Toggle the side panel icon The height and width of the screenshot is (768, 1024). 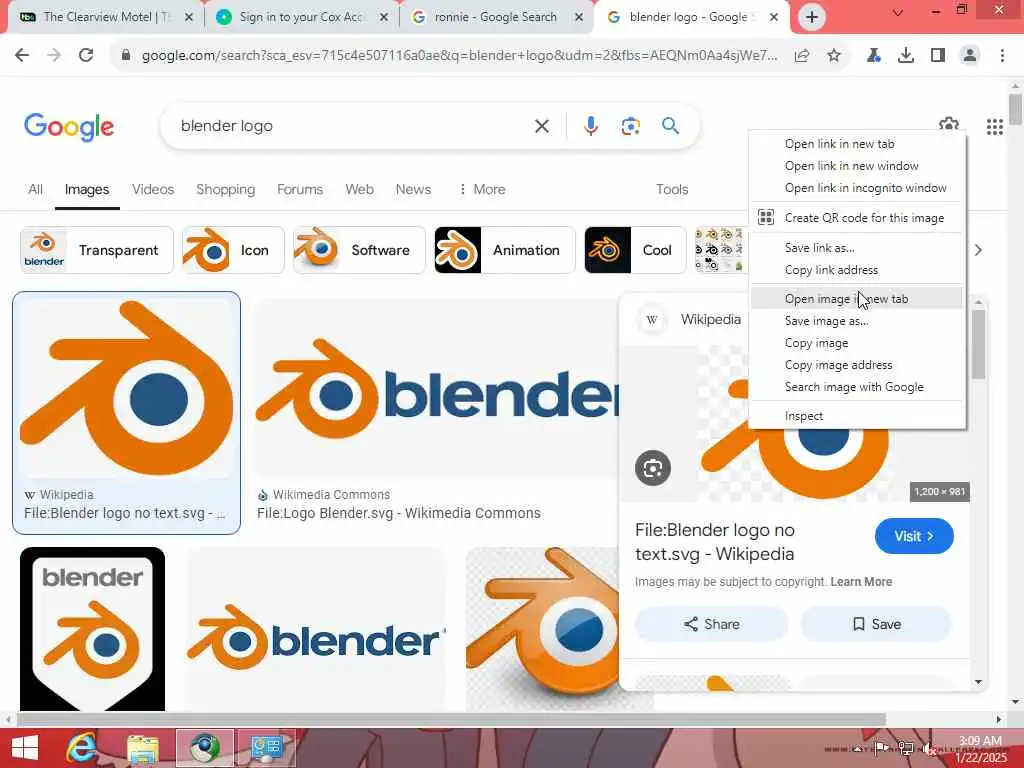[x=938, y=56]
